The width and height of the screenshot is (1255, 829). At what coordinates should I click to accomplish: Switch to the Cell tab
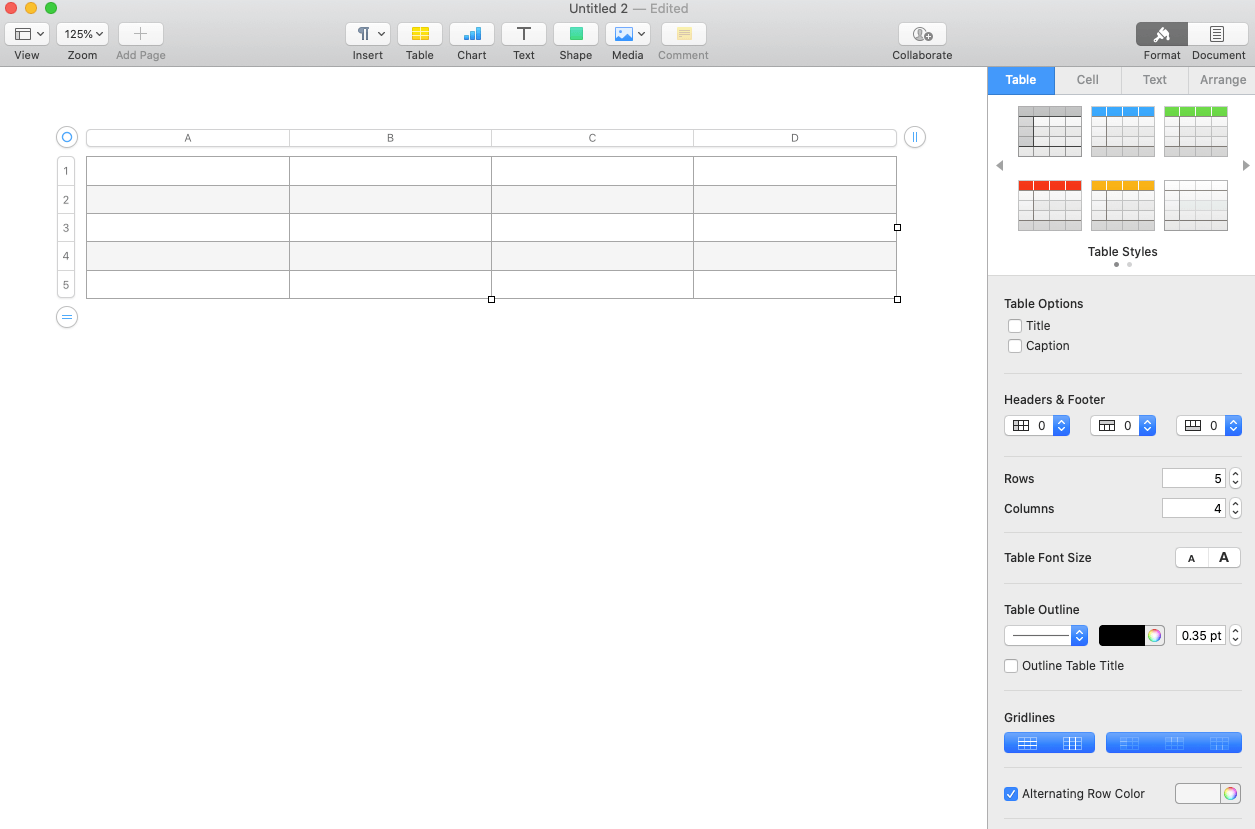tap(1087, 80)
